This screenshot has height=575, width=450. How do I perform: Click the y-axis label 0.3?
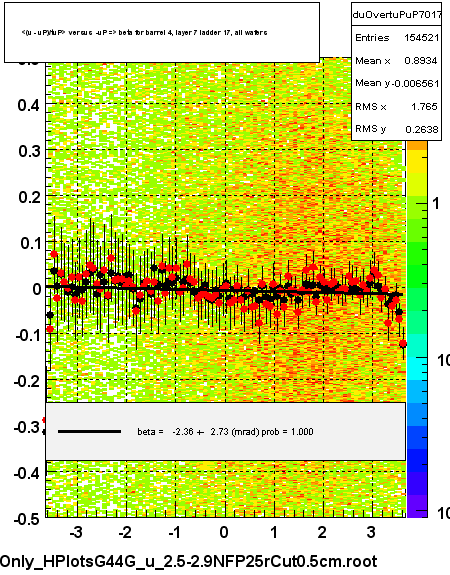pos(29,151)
